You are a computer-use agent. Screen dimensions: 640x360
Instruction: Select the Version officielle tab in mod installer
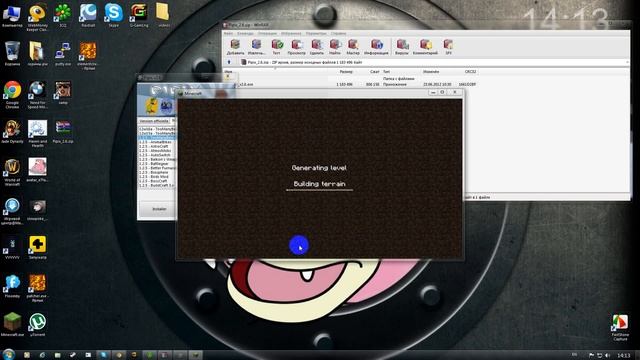click(154, 121)
